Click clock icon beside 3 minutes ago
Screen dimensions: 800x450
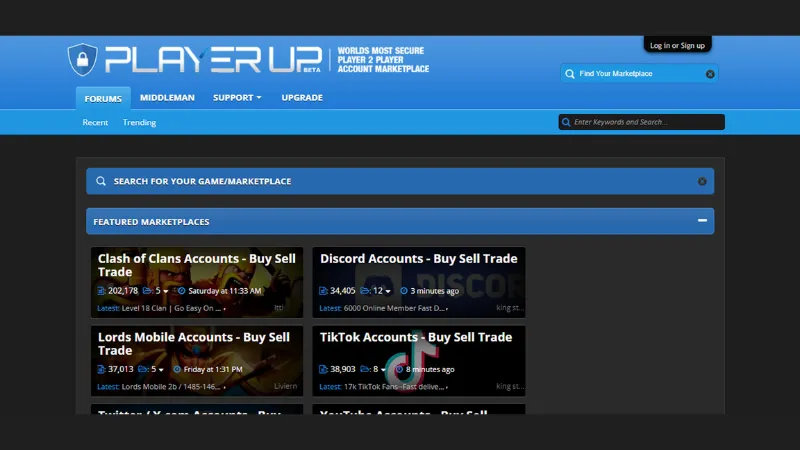404,291
